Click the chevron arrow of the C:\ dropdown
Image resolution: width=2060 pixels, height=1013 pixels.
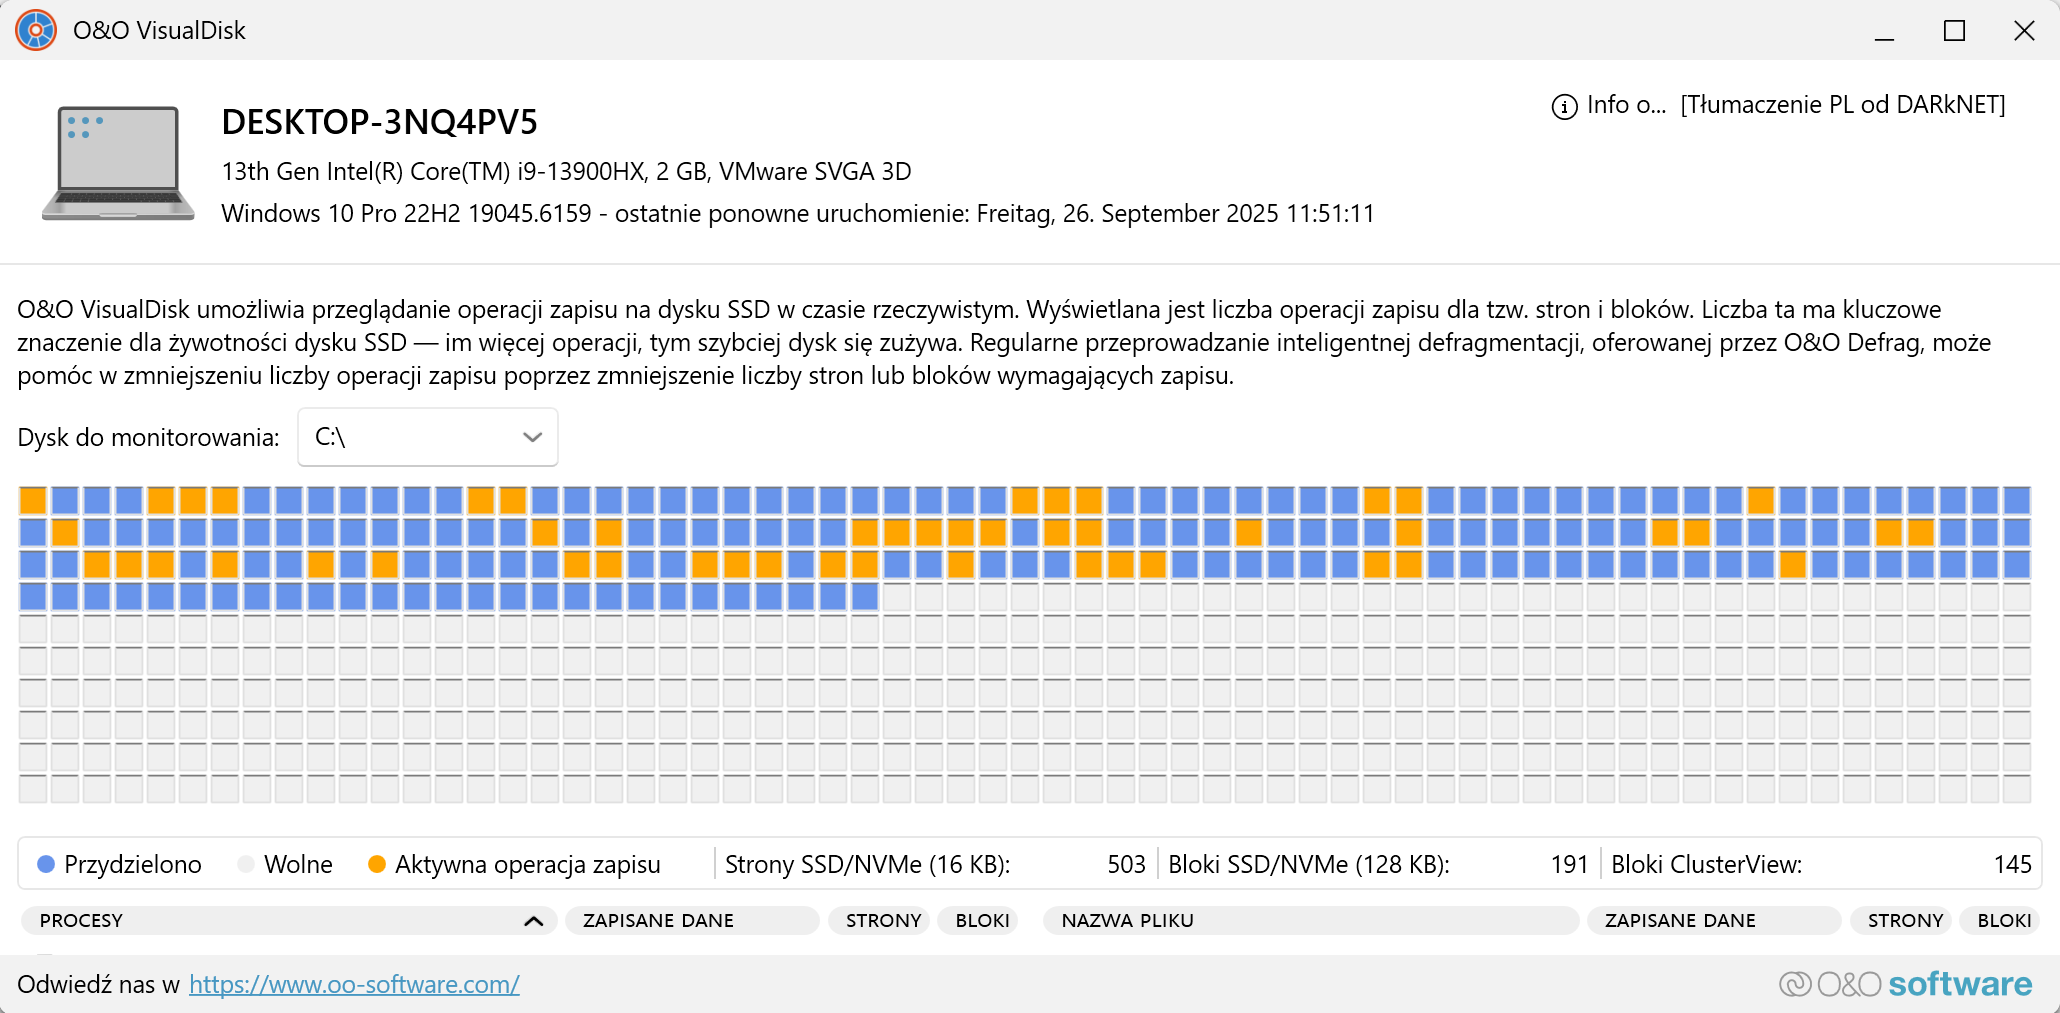coord(532,437)
